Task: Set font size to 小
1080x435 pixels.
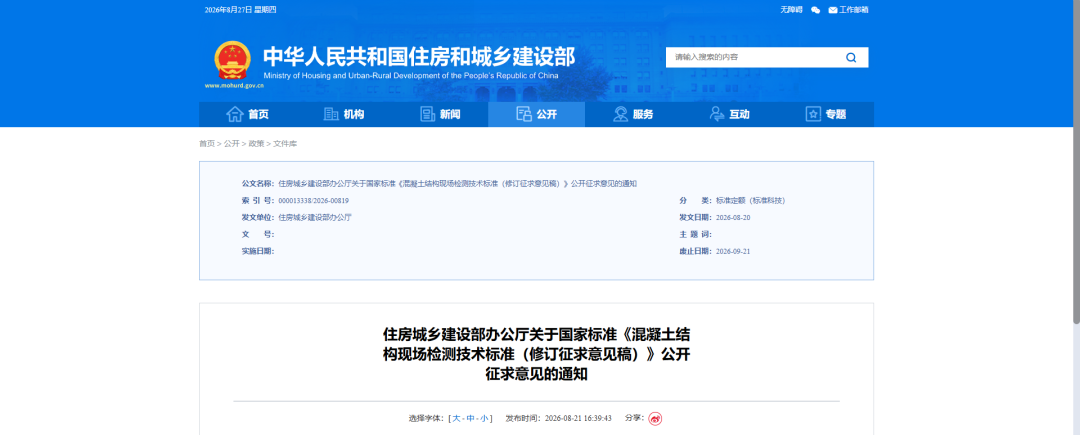Action: (x=484, y=418)
